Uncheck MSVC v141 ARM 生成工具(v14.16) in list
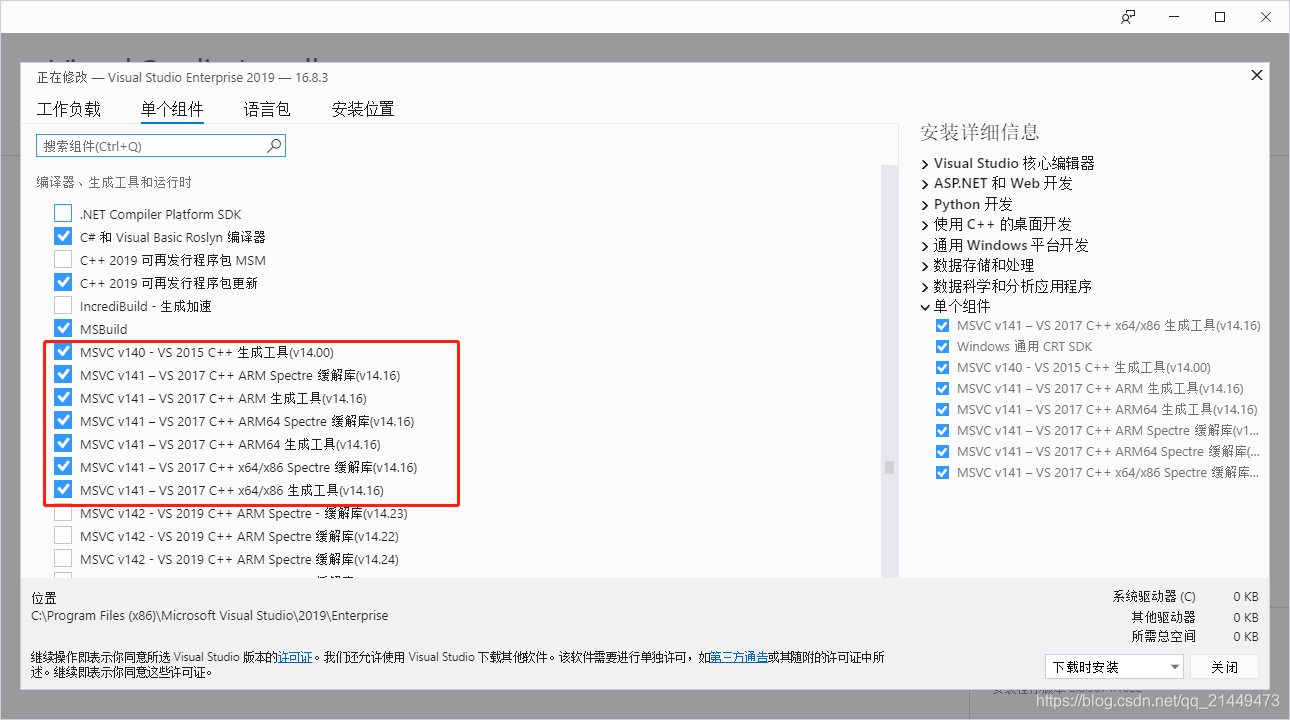The image size is (1290, 720). 63,398
